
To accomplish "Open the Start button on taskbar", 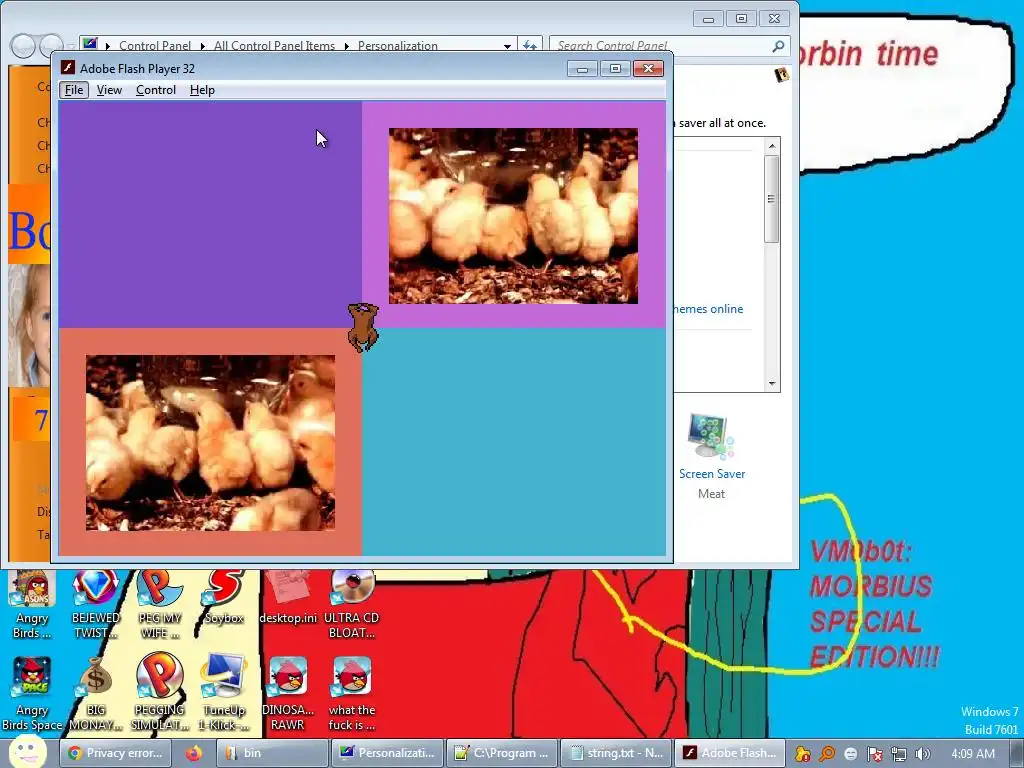I will [27, 753].
